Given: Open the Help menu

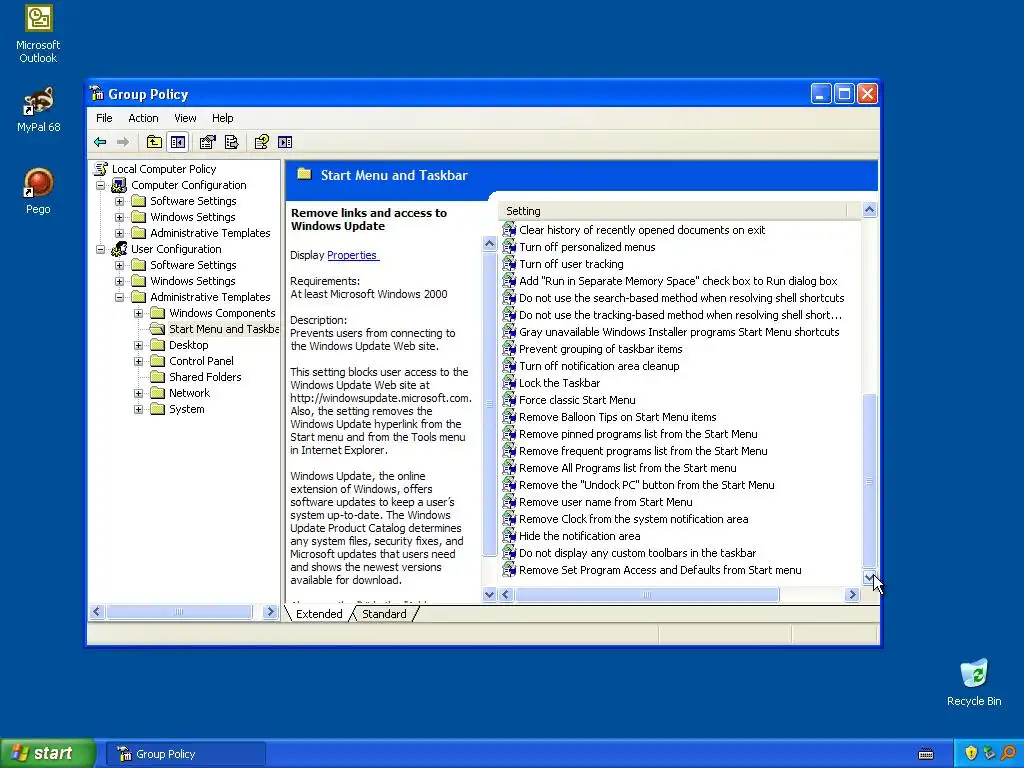Looking at the screenshot, I should tap(222, 118).
